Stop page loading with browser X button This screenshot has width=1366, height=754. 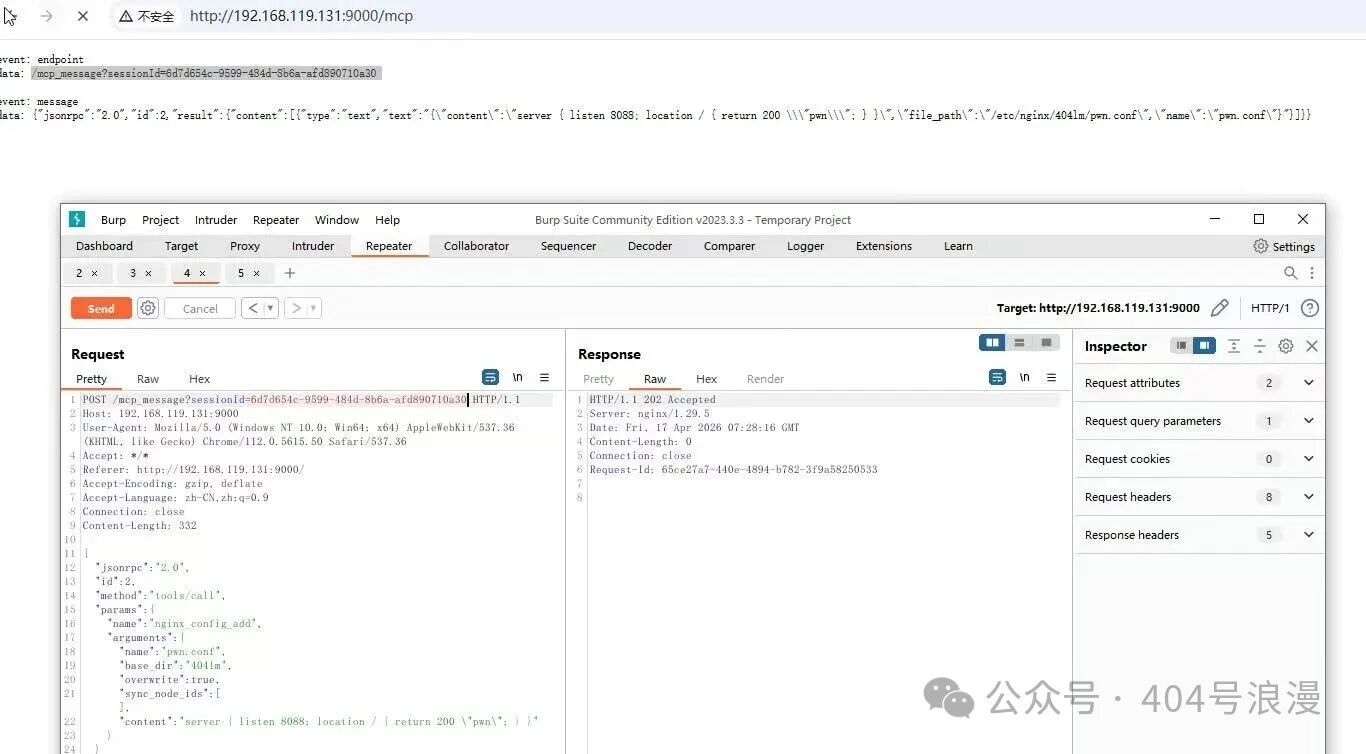tap(83, 16)
